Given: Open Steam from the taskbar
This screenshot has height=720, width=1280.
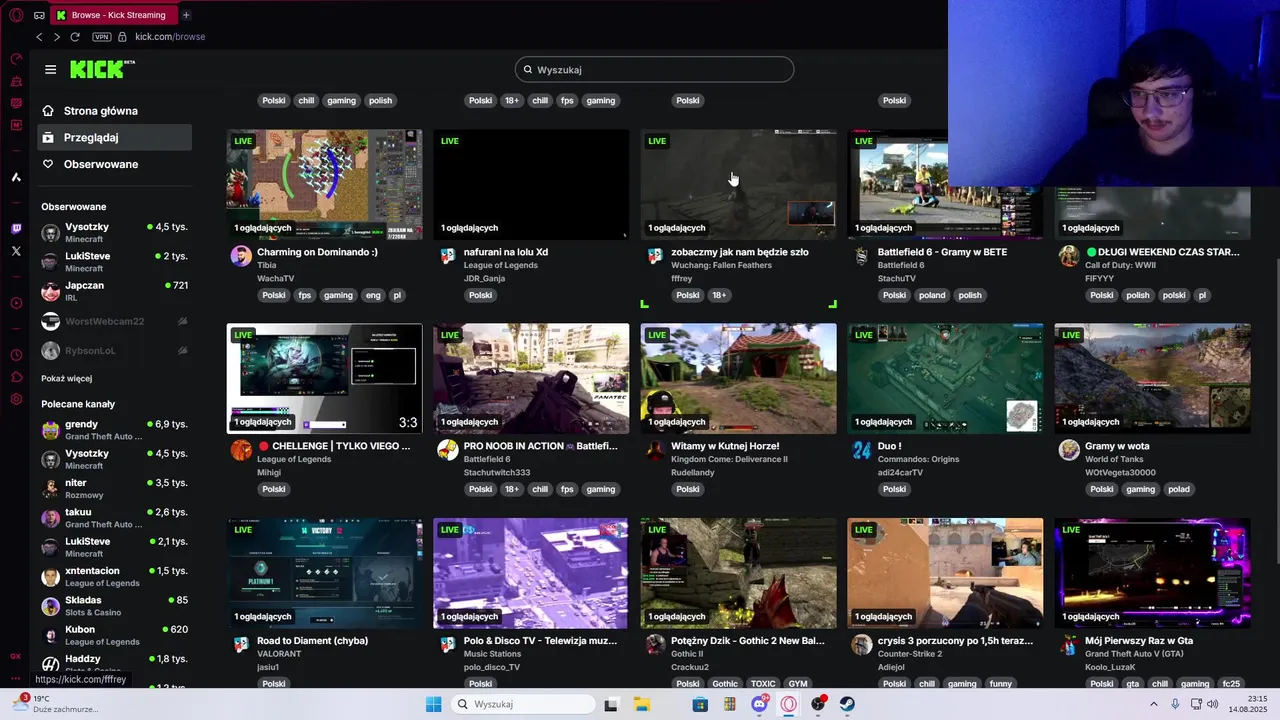Looking at the screenshot, I should click(x=847, y=704).
